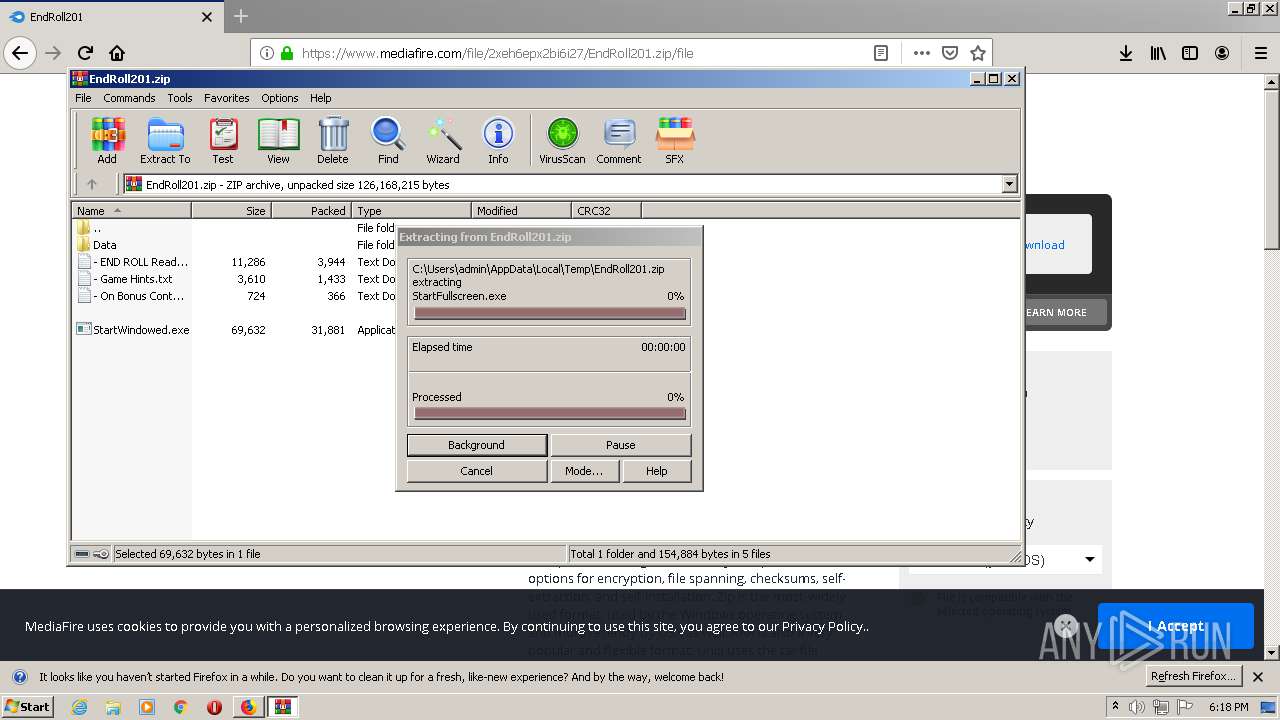Screen dimensions: 1280x720
Task: Open the Wizard wand icon
Action: (443, 140)
